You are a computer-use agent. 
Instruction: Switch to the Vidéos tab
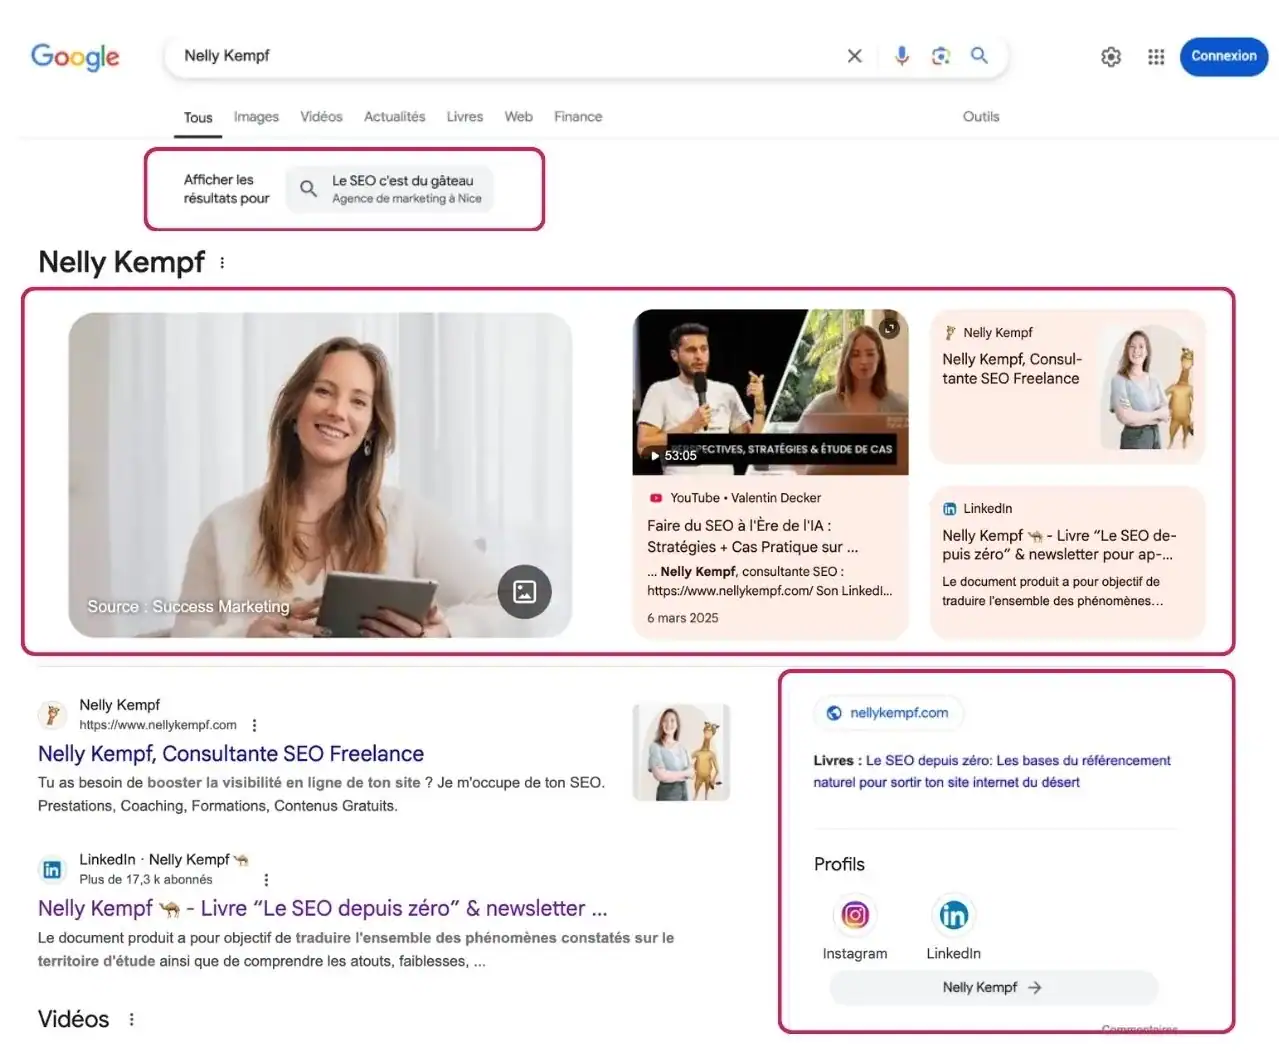(x=321, y=117)
